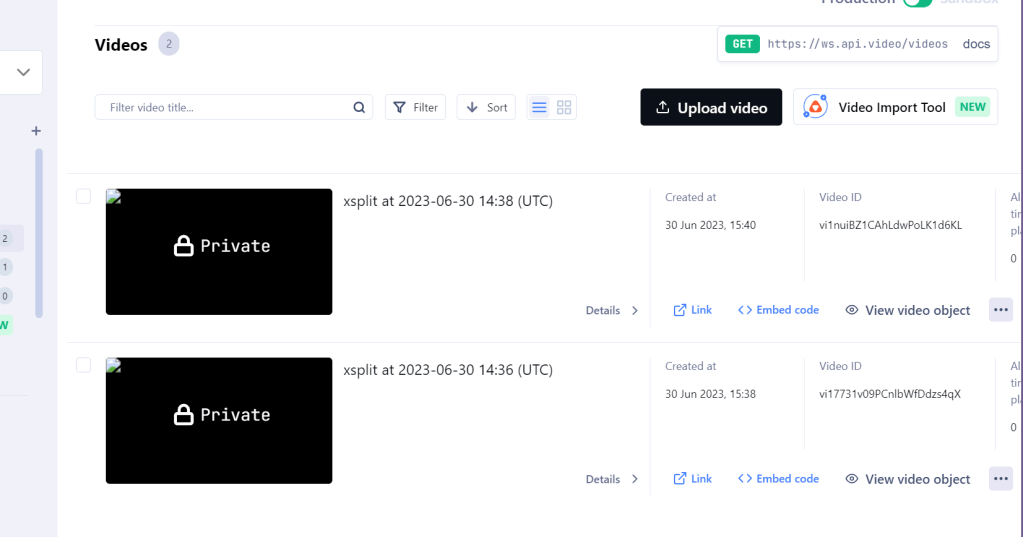This screenshot has width=1023, height=537.
Task: Select checkbox for xsplit 14:36 video
Action: pos(84,365)
